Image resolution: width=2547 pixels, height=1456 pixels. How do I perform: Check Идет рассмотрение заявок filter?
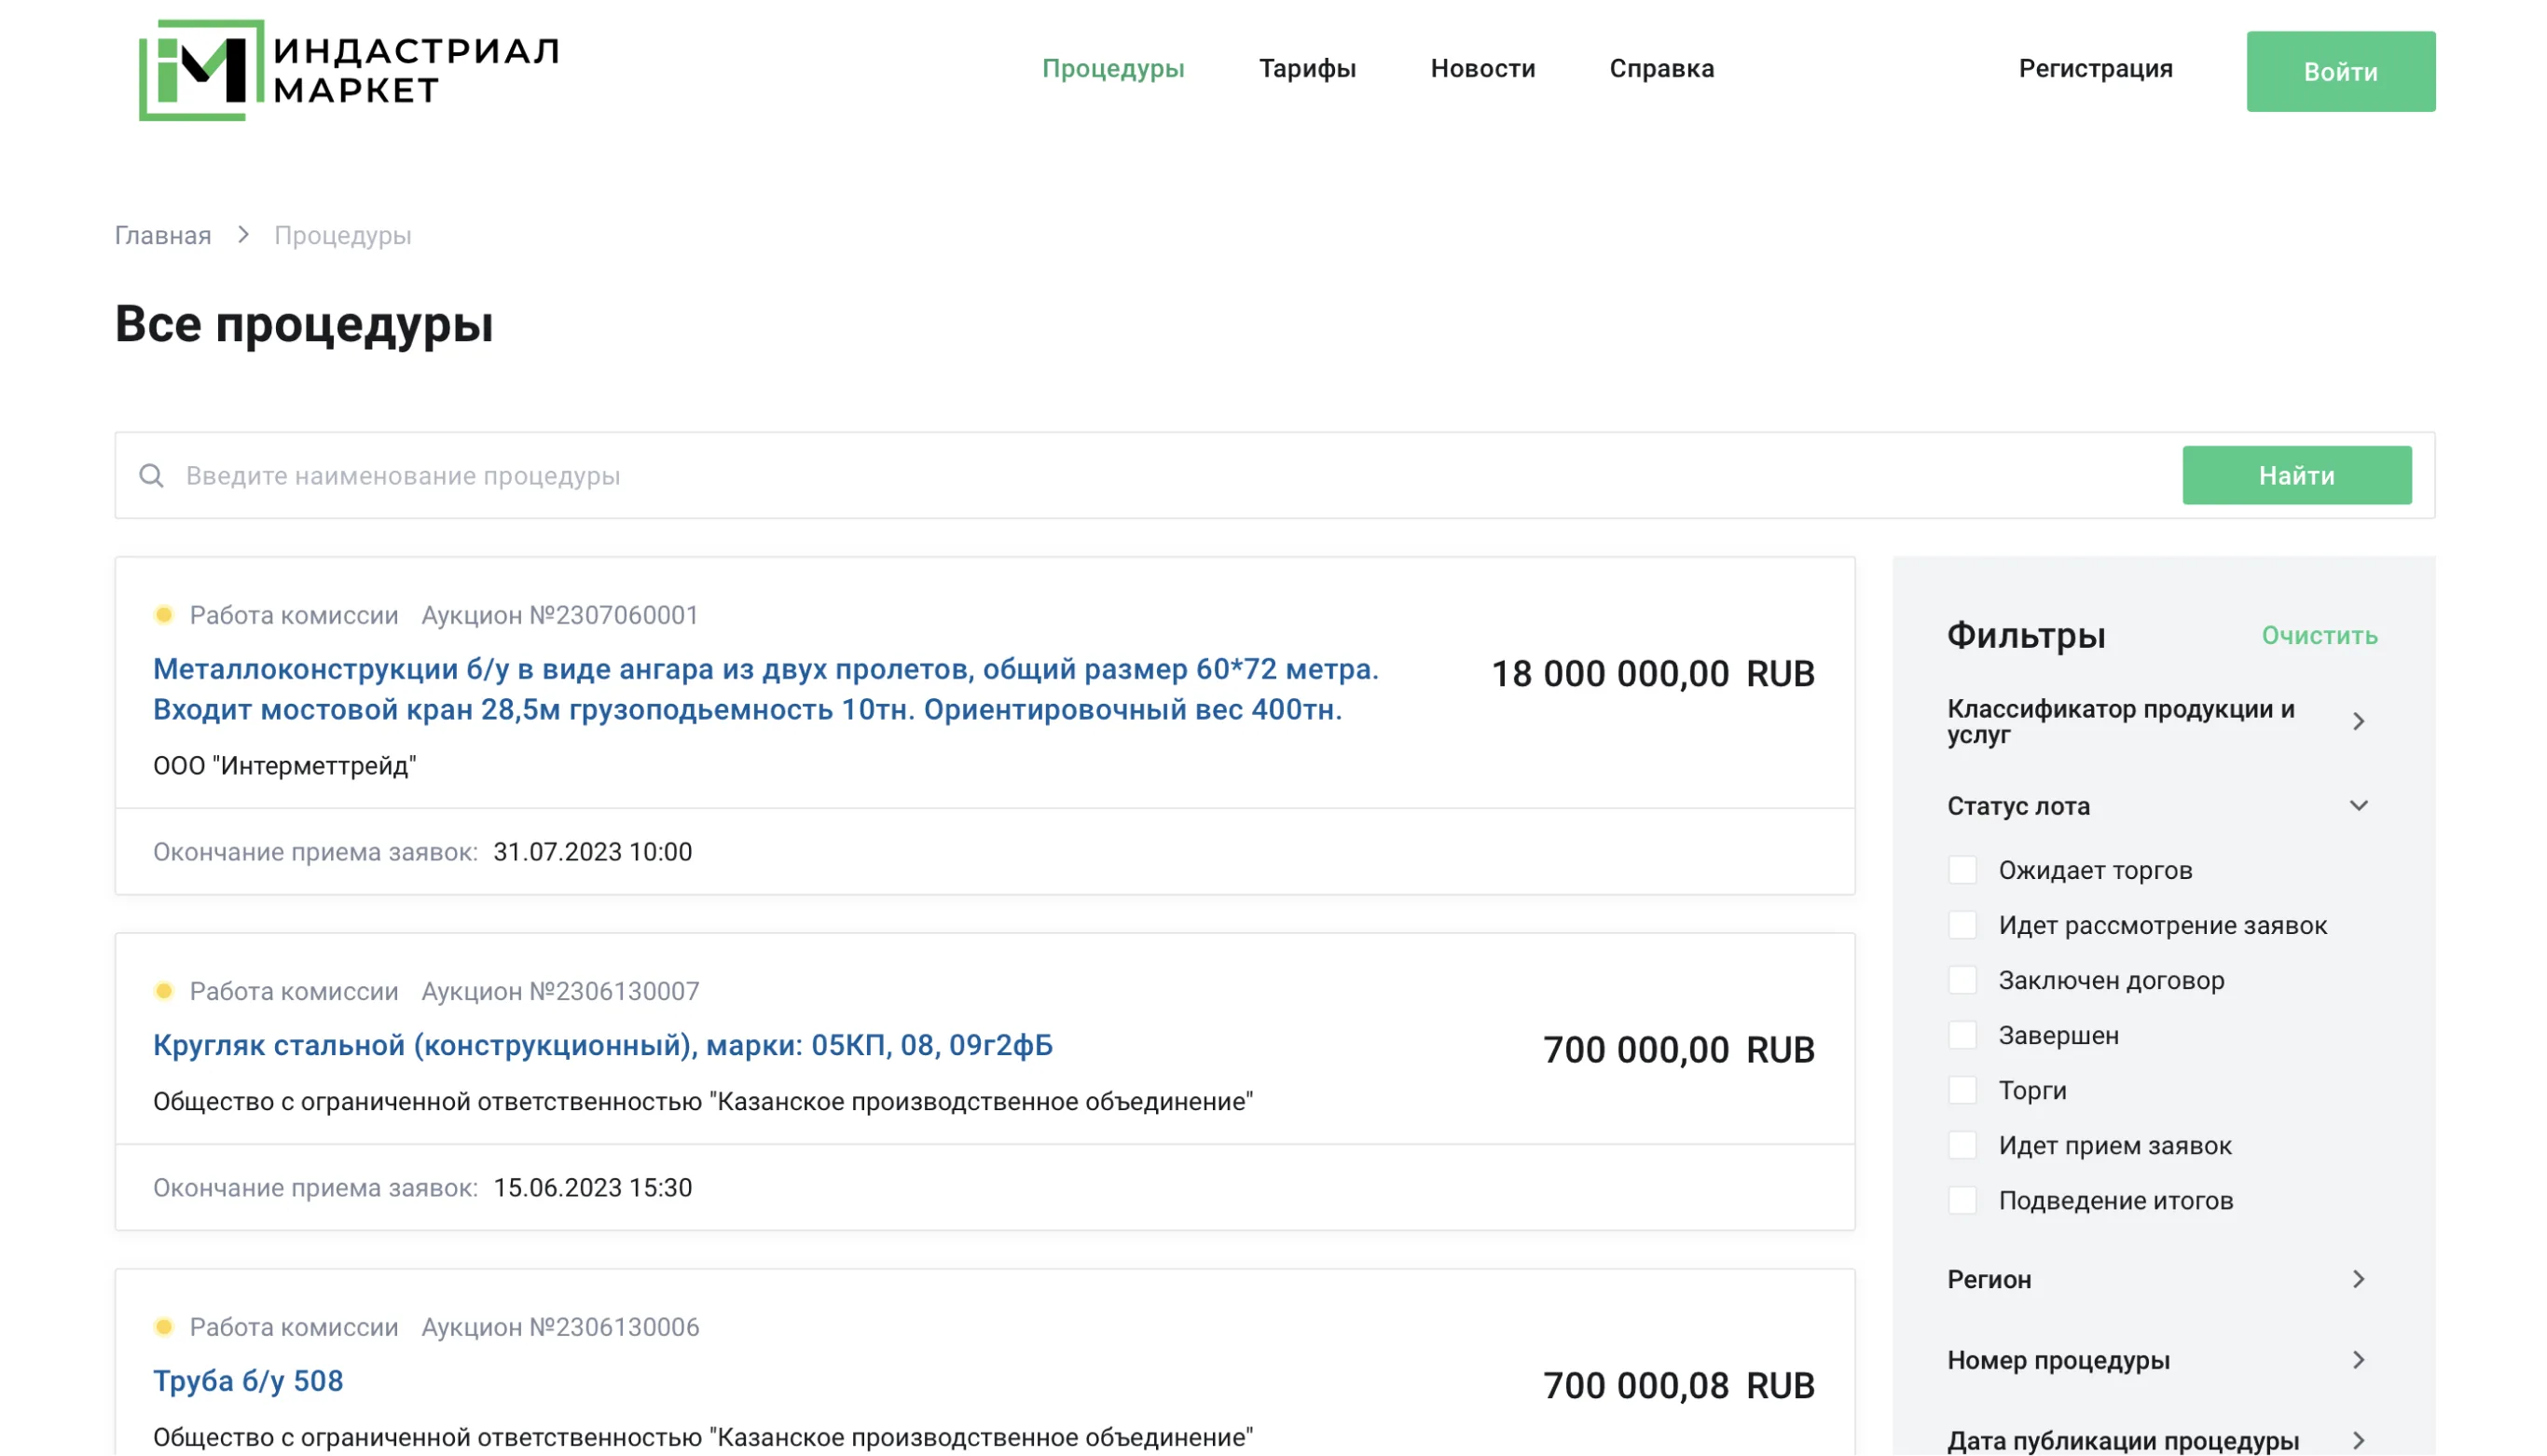pos(1962,925)
